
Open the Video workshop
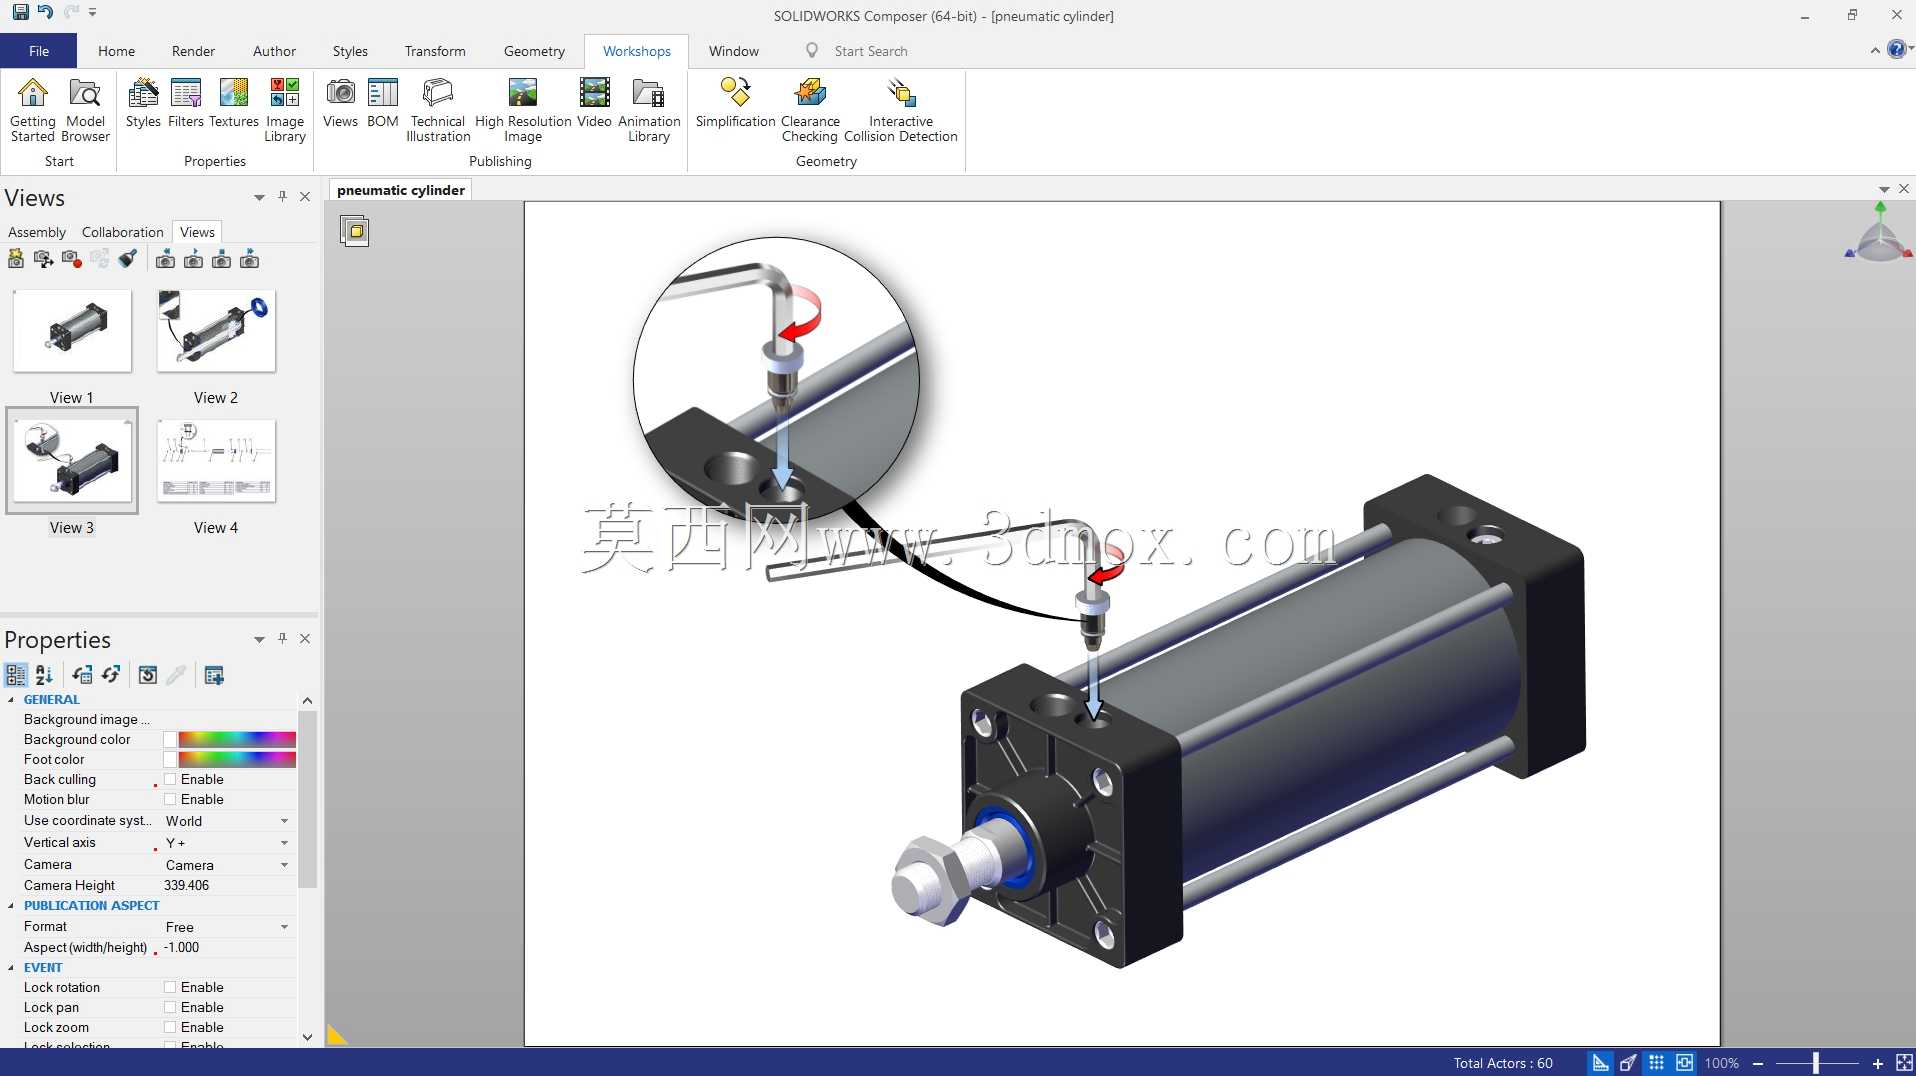[594, 103]
